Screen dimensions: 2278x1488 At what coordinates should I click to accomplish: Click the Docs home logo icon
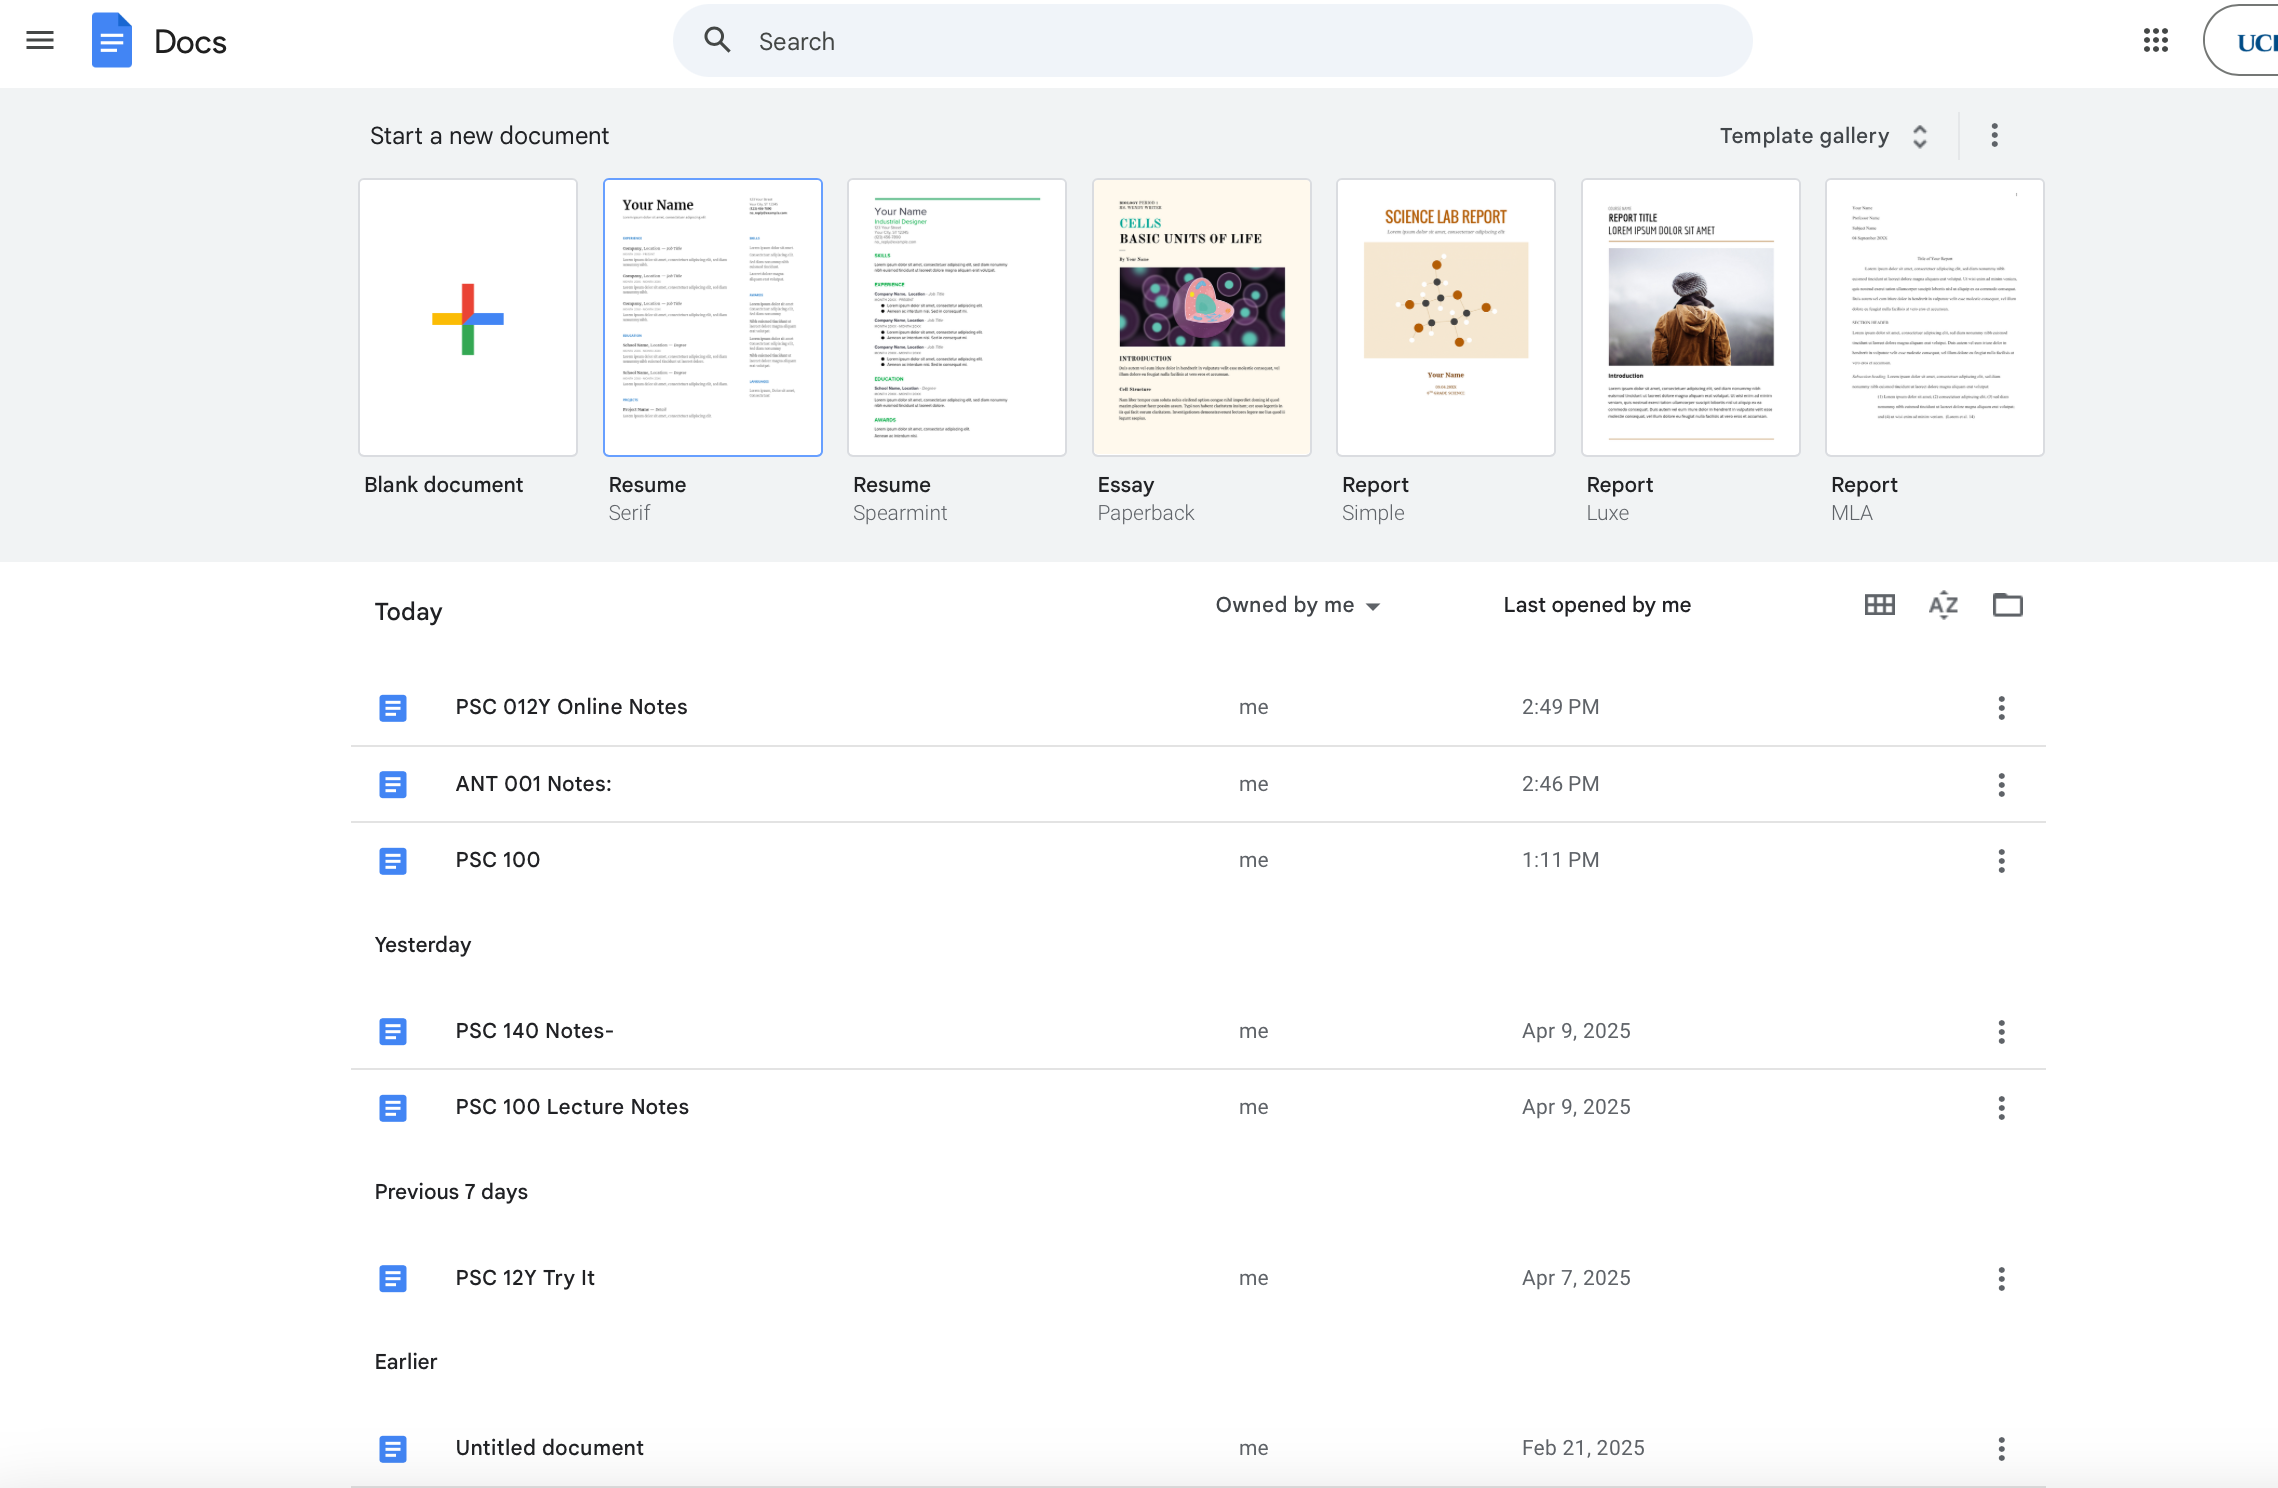tap(111, 41)
